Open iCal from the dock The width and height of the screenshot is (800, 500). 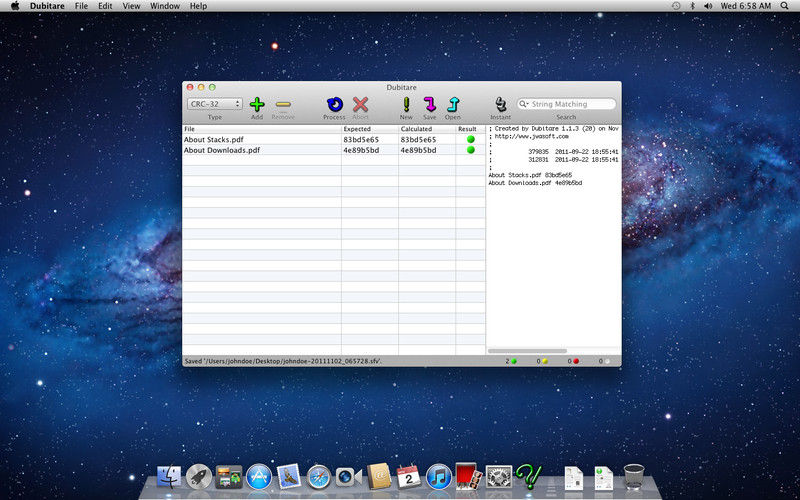point(409,476)
